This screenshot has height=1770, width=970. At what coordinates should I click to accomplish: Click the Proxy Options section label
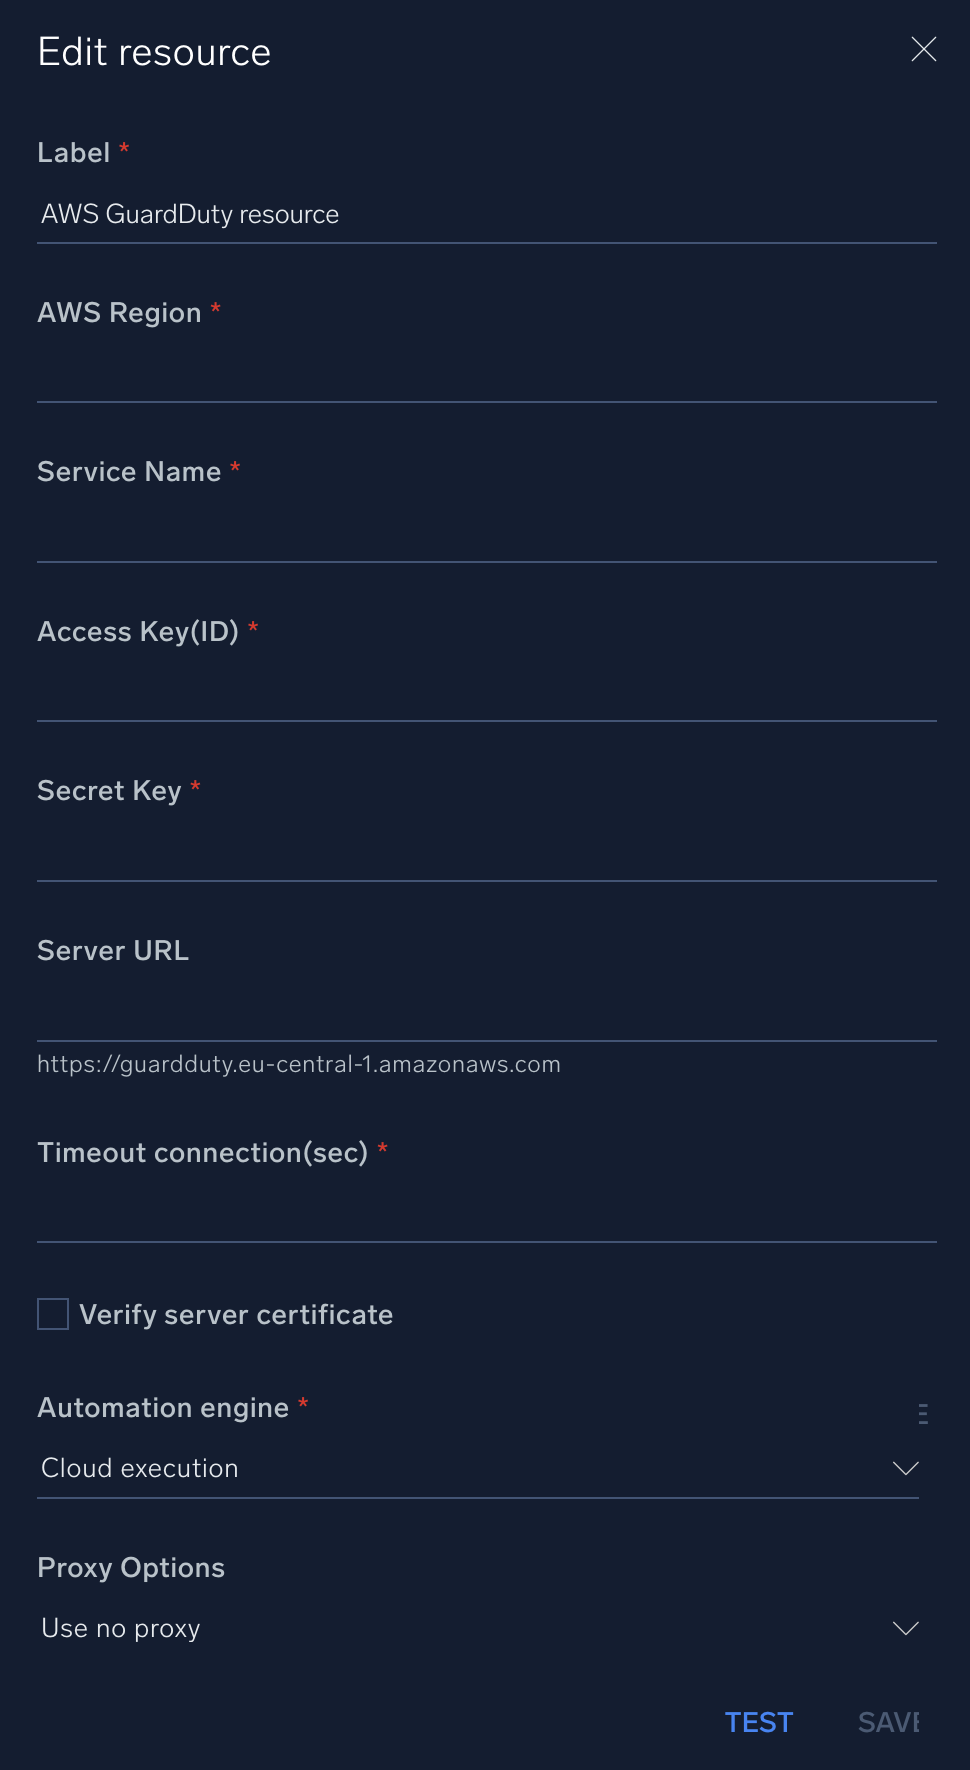131,1567
